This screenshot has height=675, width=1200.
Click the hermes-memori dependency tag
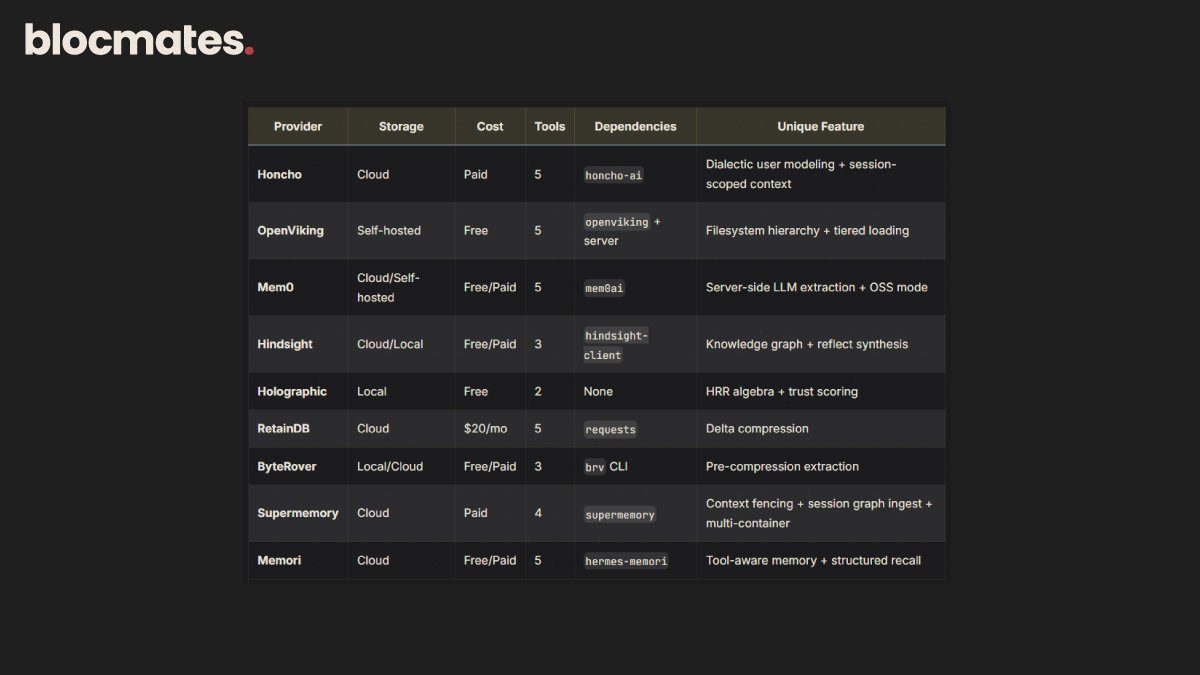click(x=626, y=561)
